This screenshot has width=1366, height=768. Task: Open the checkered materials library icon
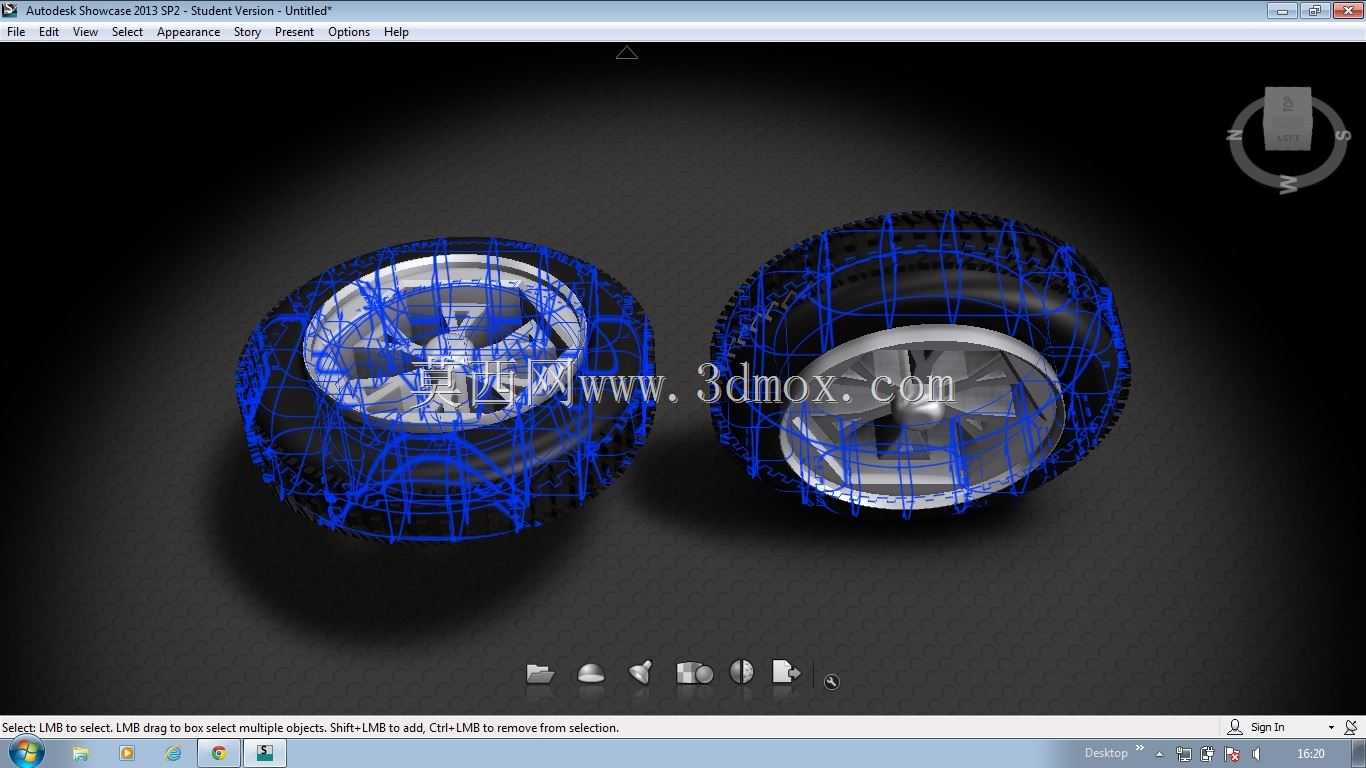pos(694,673)
